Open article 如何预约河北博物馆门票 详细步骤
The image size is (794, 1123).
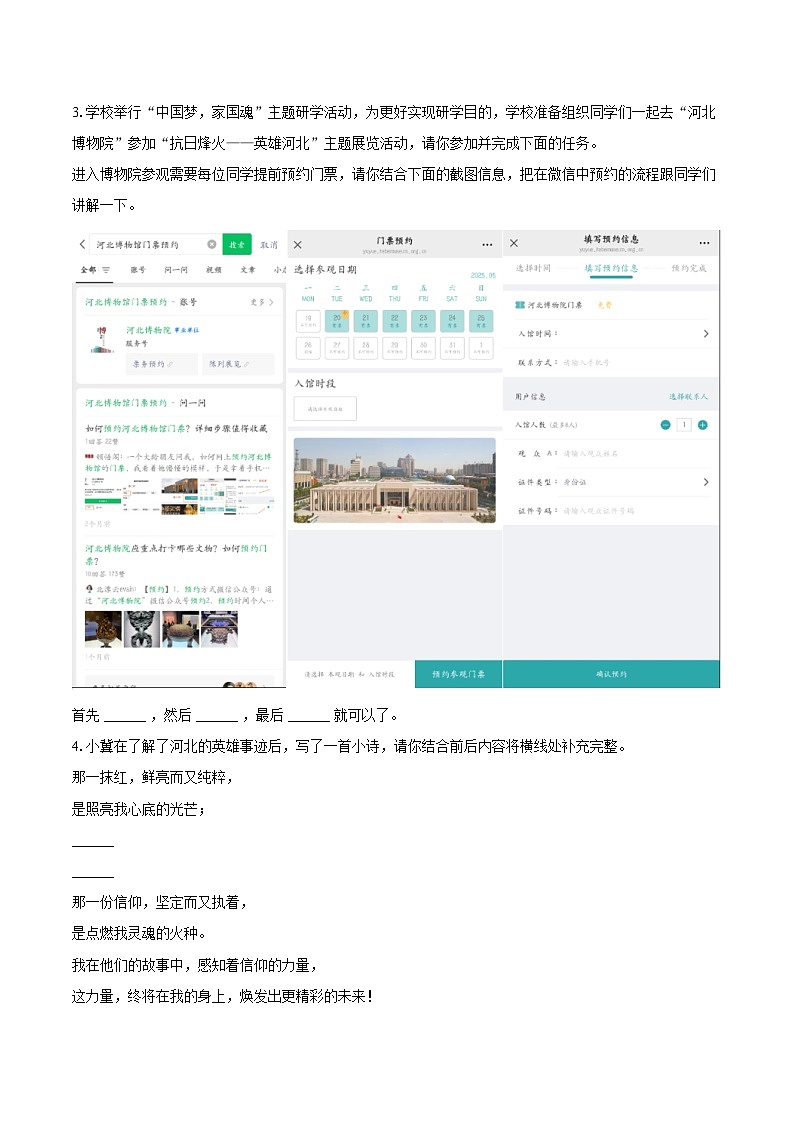tap(176, 428)
